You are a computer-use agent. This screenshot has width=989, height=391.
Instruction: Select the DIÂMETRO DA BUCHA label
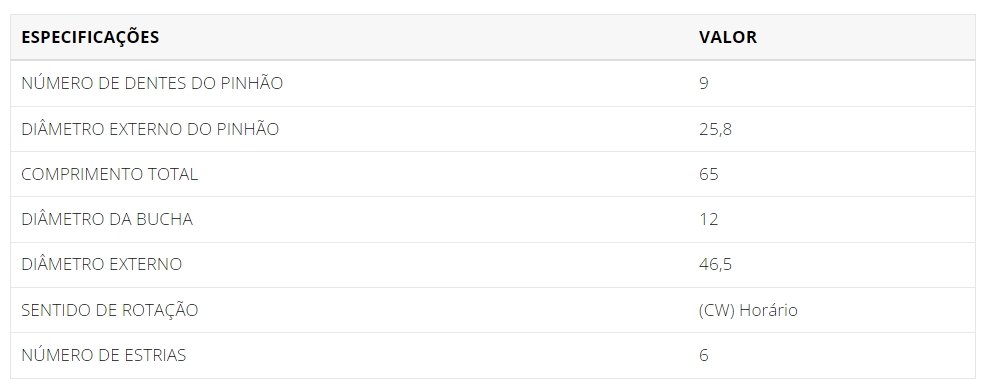point(107,219)
